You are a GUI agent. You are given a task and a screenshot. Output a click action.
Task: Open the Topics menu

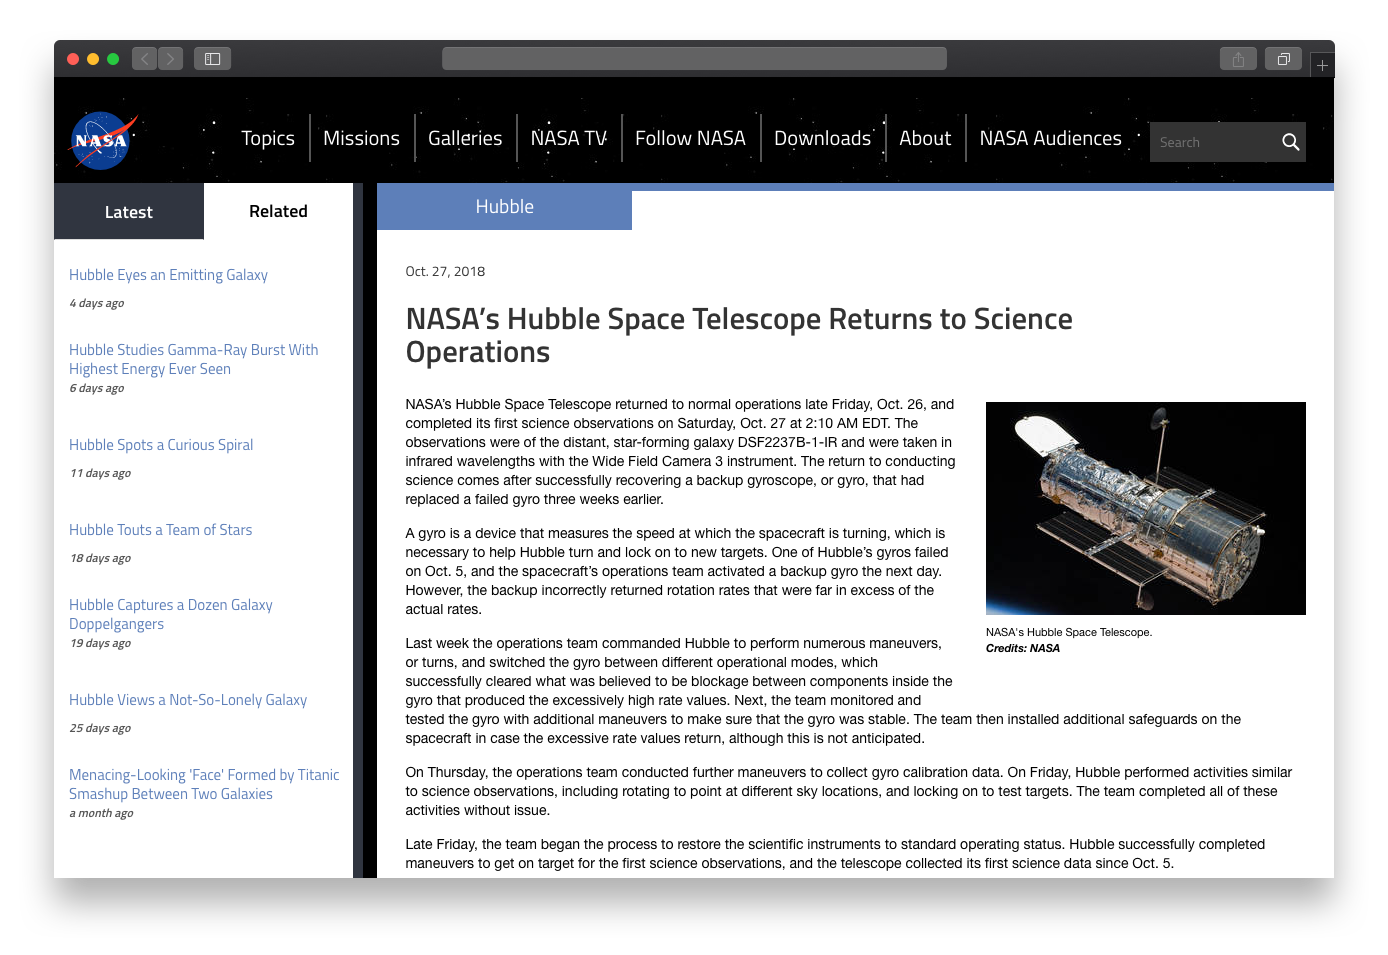[268, 139]
